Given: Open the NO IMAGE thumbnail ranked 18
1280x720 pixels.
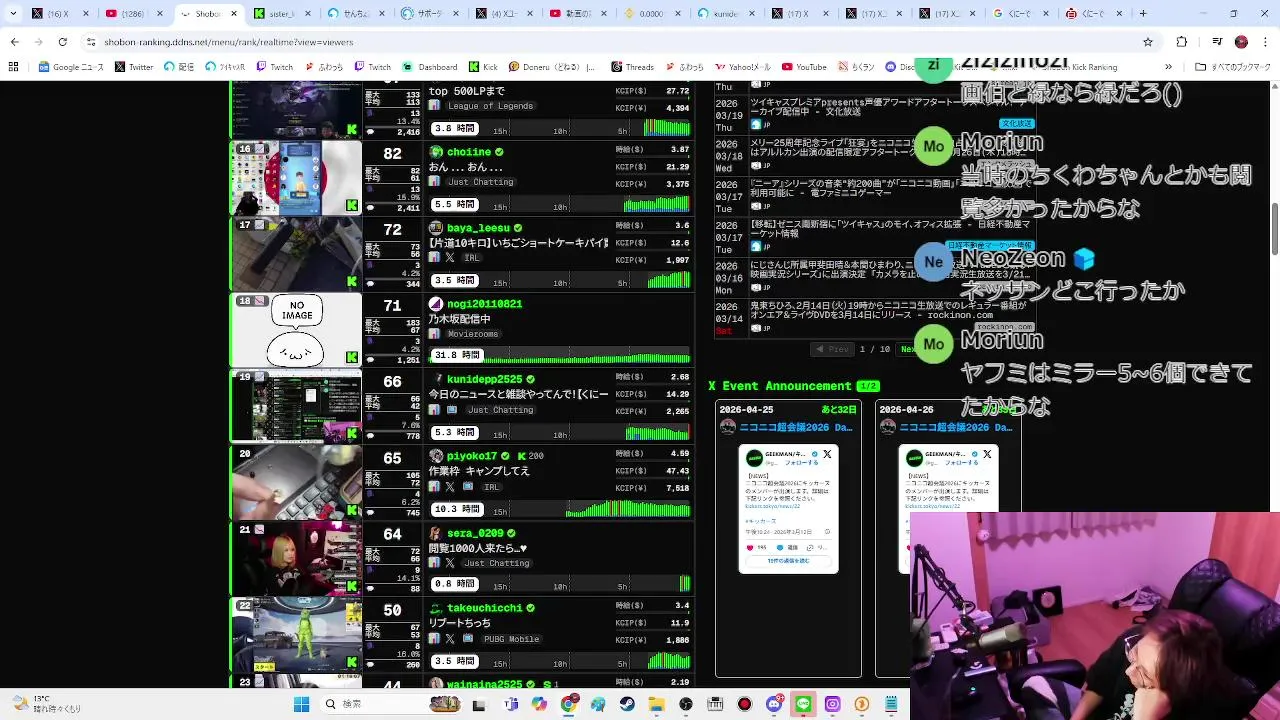Looking at the screenshot, I should [x=297, y=330].
